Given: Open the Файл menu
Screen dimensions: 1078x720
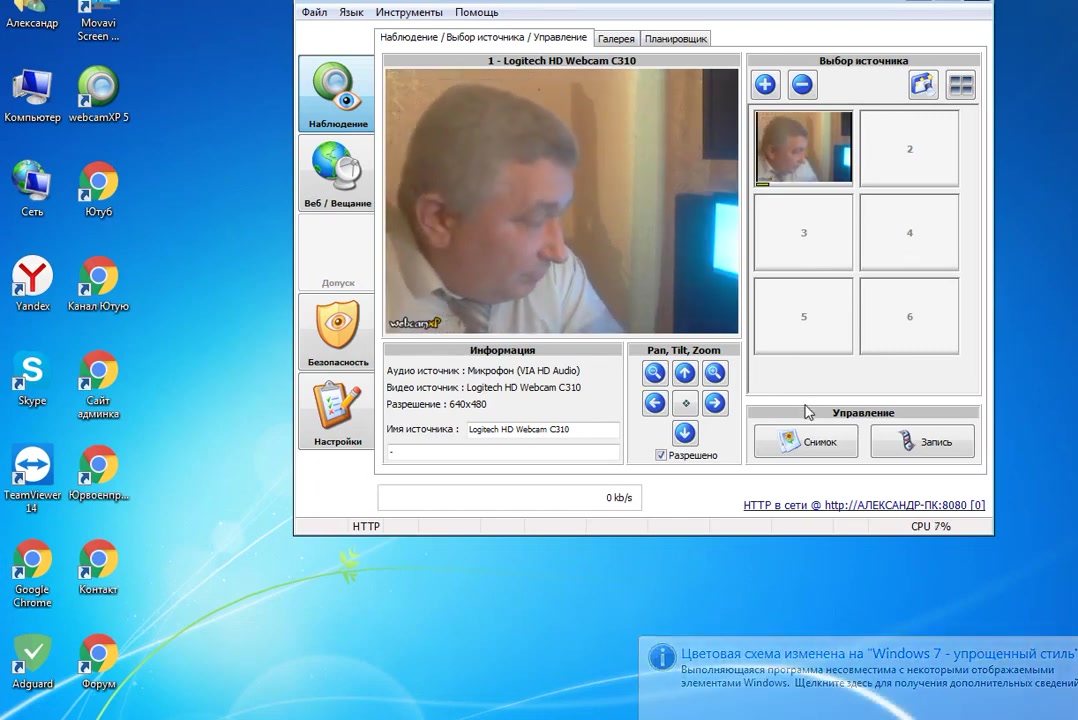Looking at the screenshot, I should (314, 12).
